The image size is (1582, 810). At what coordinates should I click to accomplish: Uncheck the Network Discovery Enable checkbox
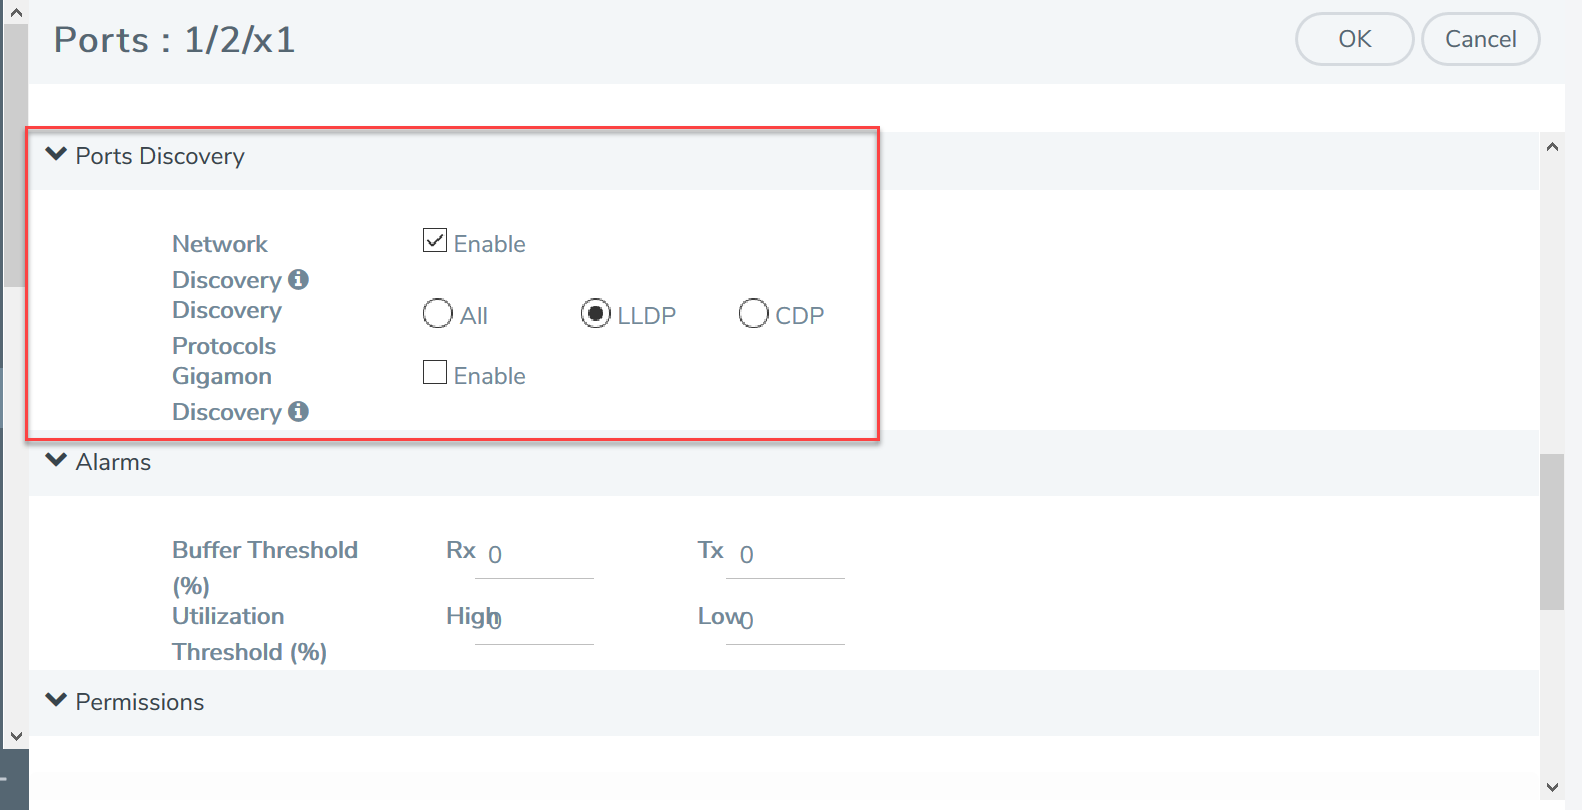[435, 241]
